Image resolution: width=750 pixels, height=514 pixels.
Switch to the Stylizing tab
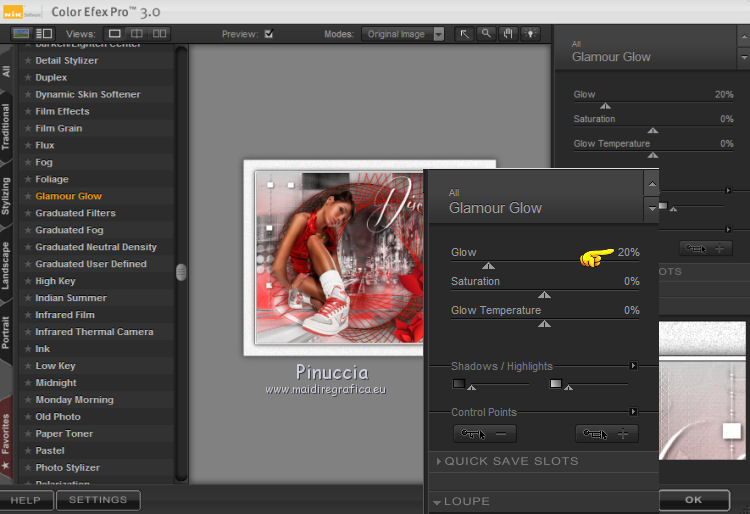(x=6, y=196)
